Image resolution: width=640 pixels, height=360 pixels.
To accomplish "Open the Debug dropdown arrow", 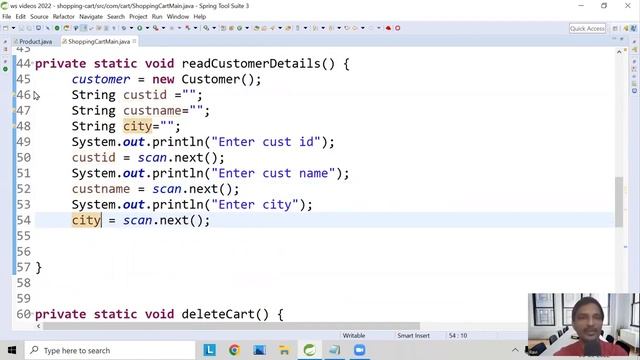I will tap(131, 28).
